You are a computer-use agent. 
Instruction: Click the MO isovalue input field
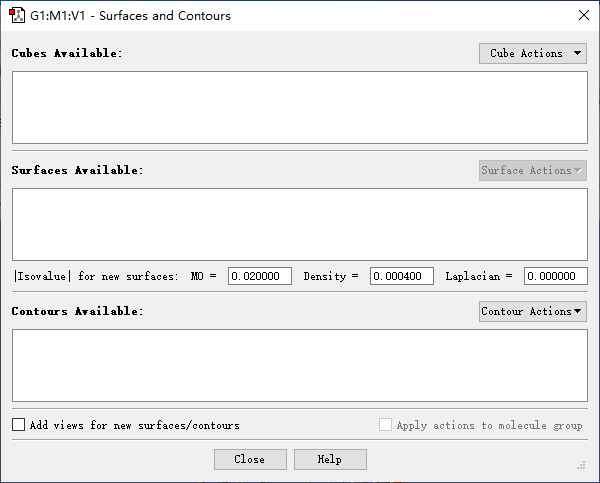click(x=260, y=276)
